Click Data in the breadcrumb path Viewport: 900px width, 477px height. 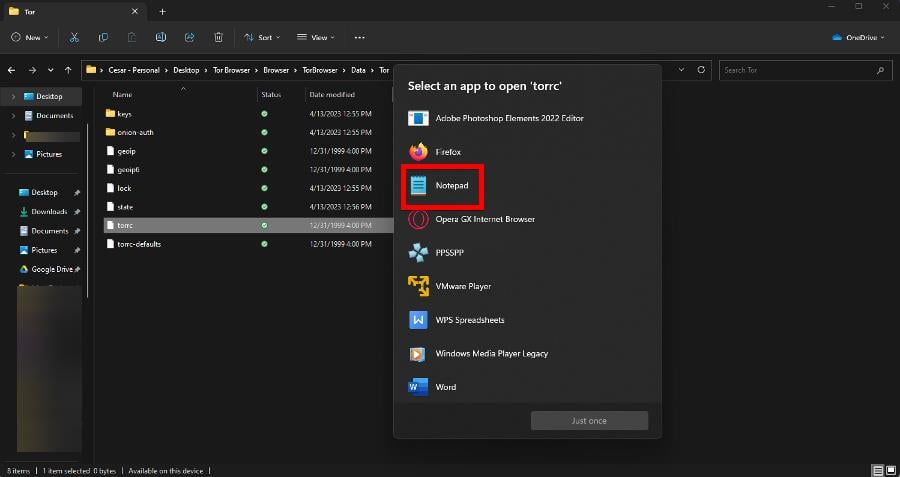point(358,70)
